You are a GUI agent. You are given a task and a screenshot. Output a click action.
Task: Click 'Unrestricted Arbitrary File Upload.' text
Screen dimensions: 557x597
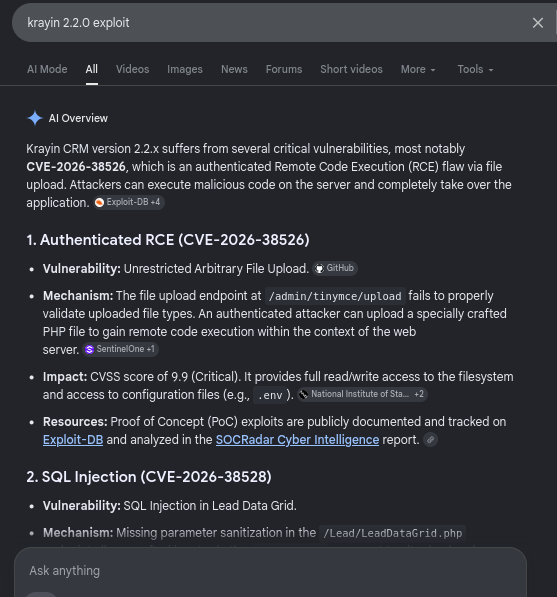(216, 269)
